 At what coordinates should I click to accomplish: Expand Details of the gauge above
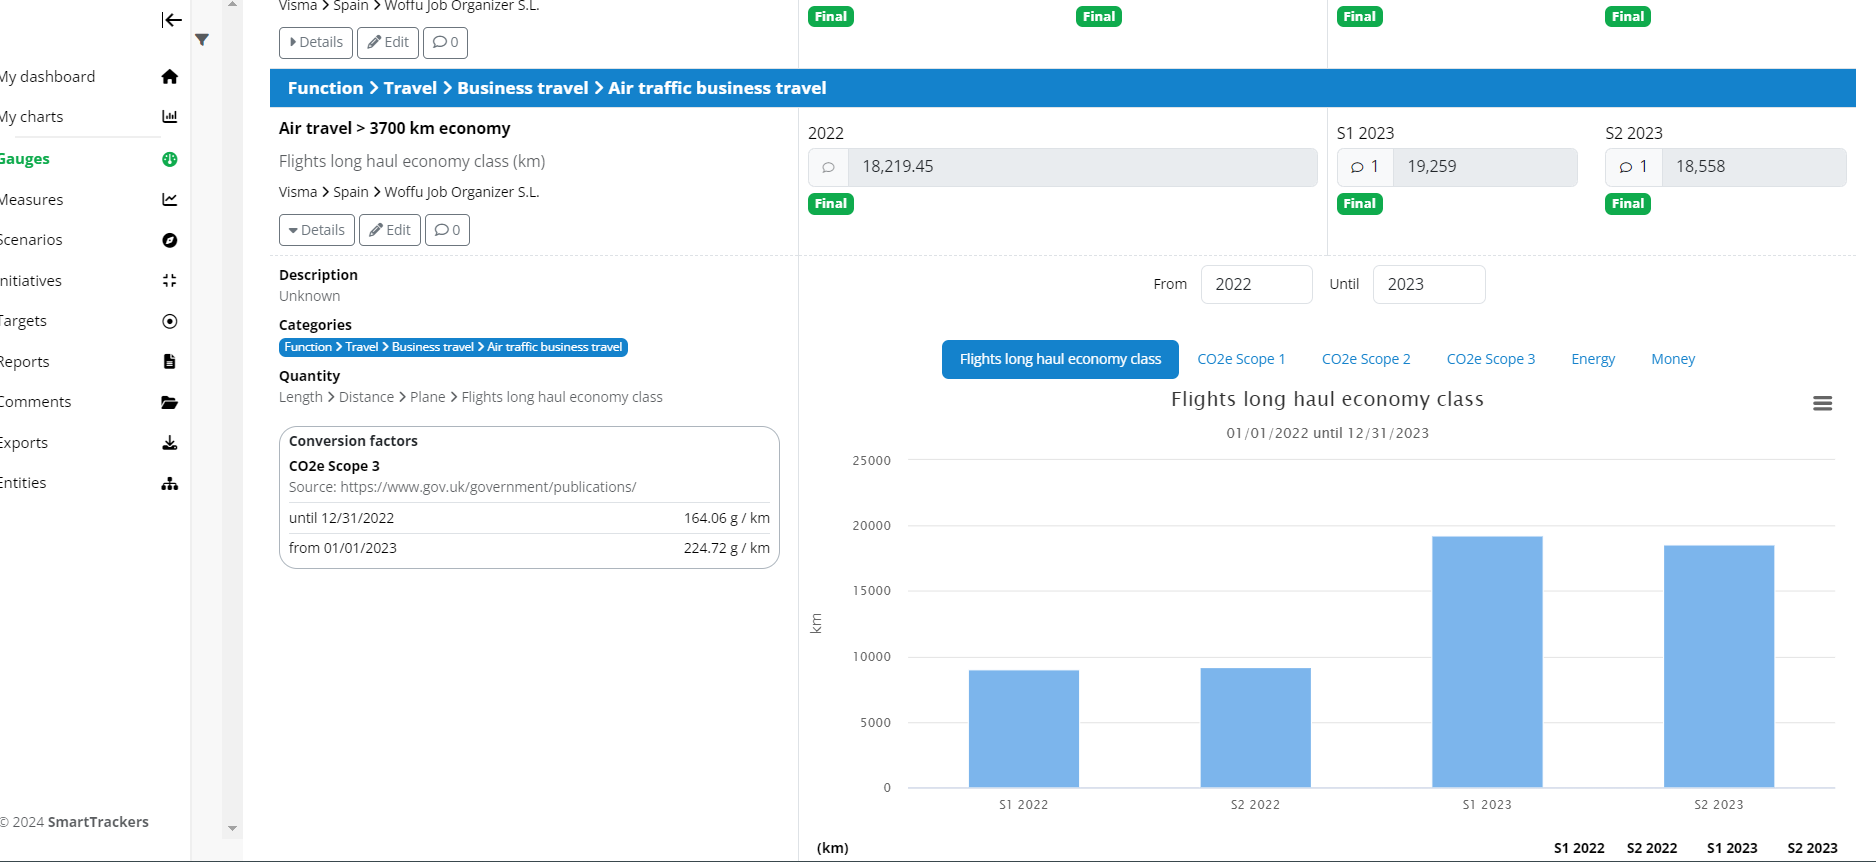point(315,42)
